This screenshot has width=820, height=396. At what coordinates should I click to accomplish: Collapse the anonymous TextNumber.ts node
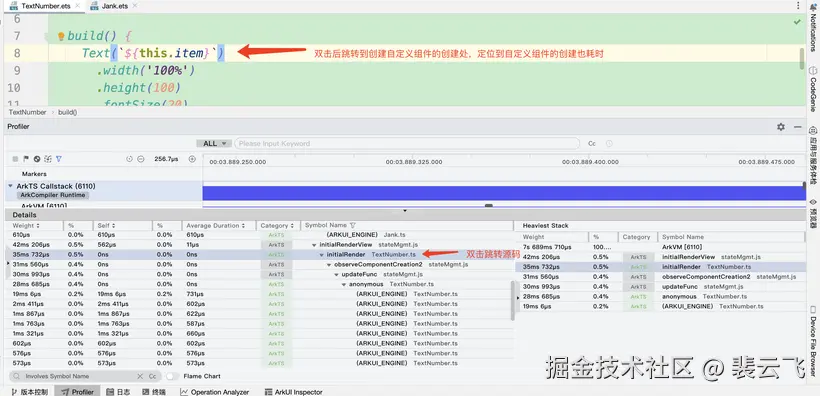(x=344, y=284)
